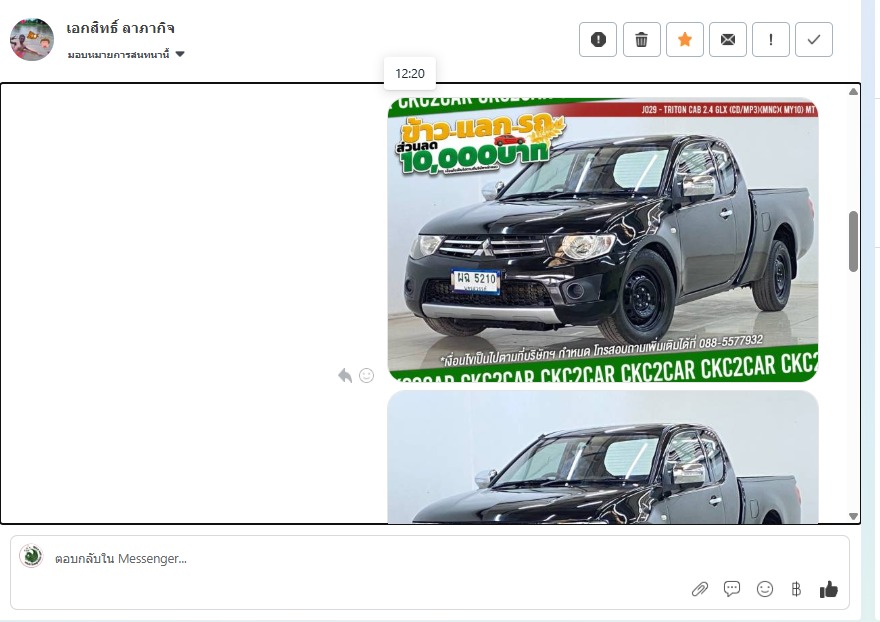Screen dimensions: 880x622
Task: Open emoji picker in reply box
Action: click(x=765, y=589)
